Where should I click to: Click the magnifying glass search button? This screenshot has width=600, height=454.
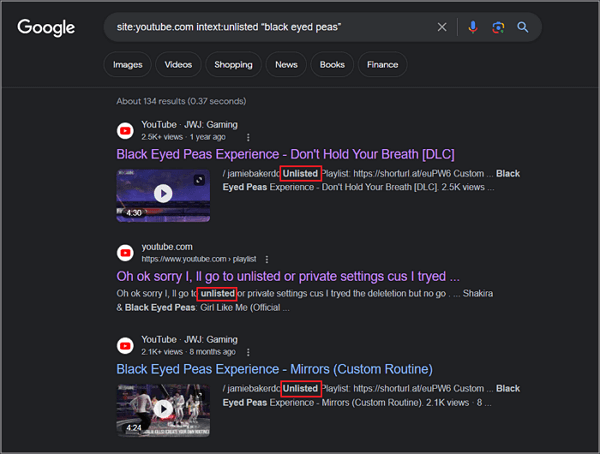click(522, 27)
